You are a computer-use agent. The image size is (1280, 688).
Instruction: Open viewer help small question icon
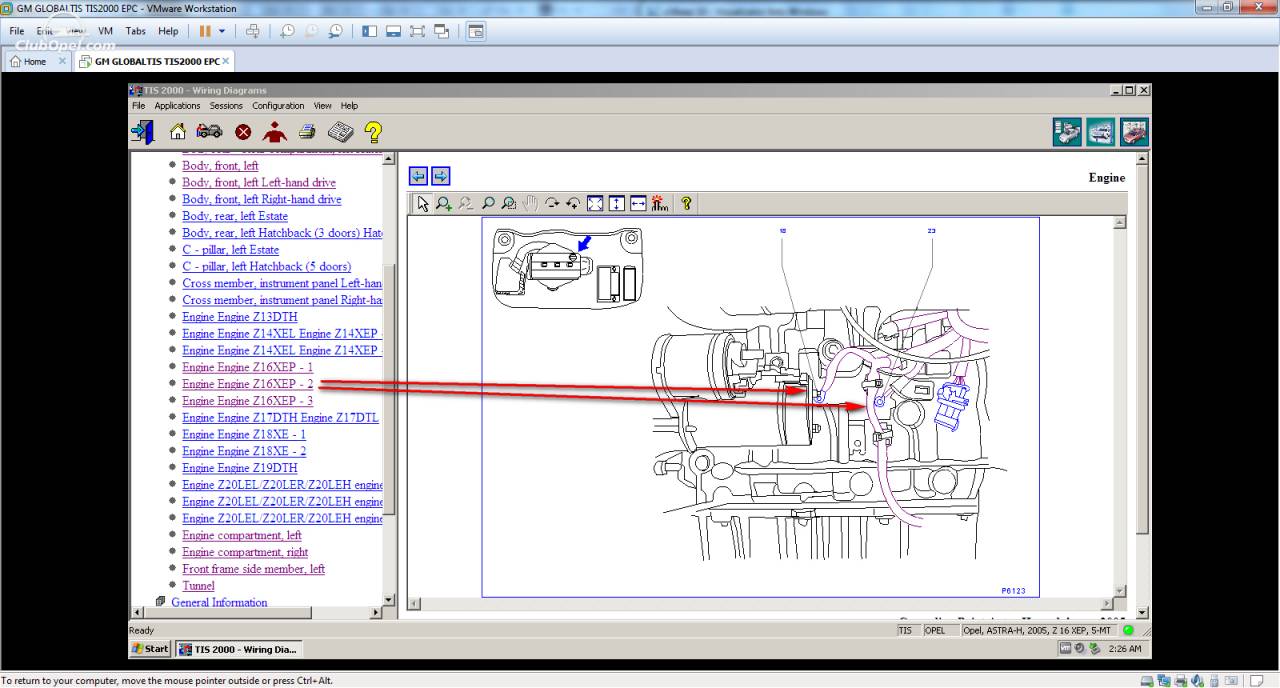(686, 203)
